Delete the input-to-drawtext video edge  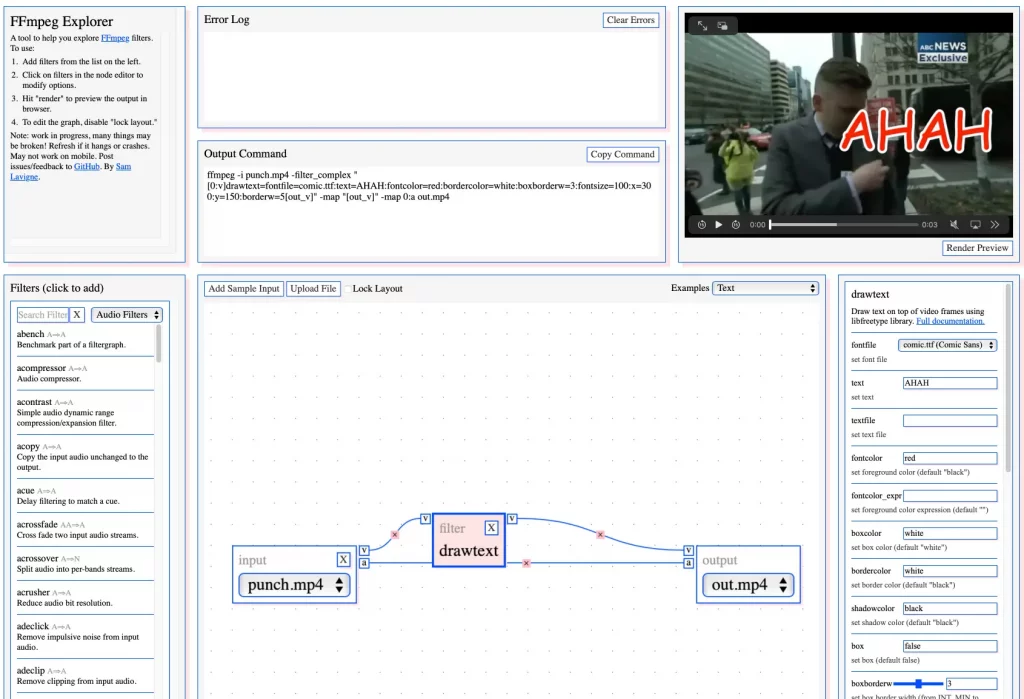coord(394,534)
